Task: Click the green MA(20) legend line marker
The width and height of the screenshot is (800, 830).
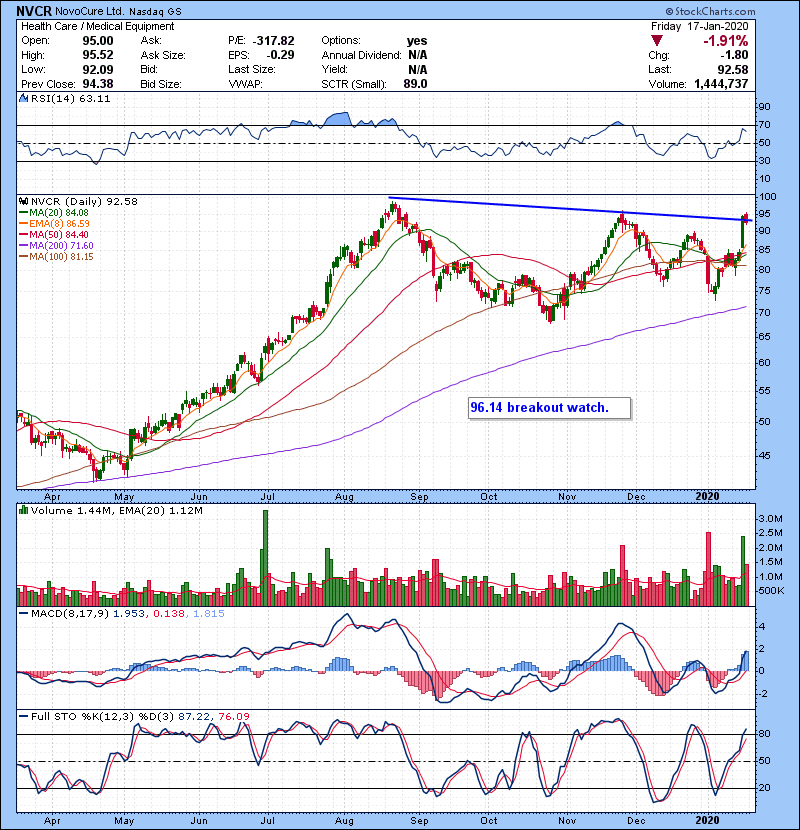Action: (23, 213)
